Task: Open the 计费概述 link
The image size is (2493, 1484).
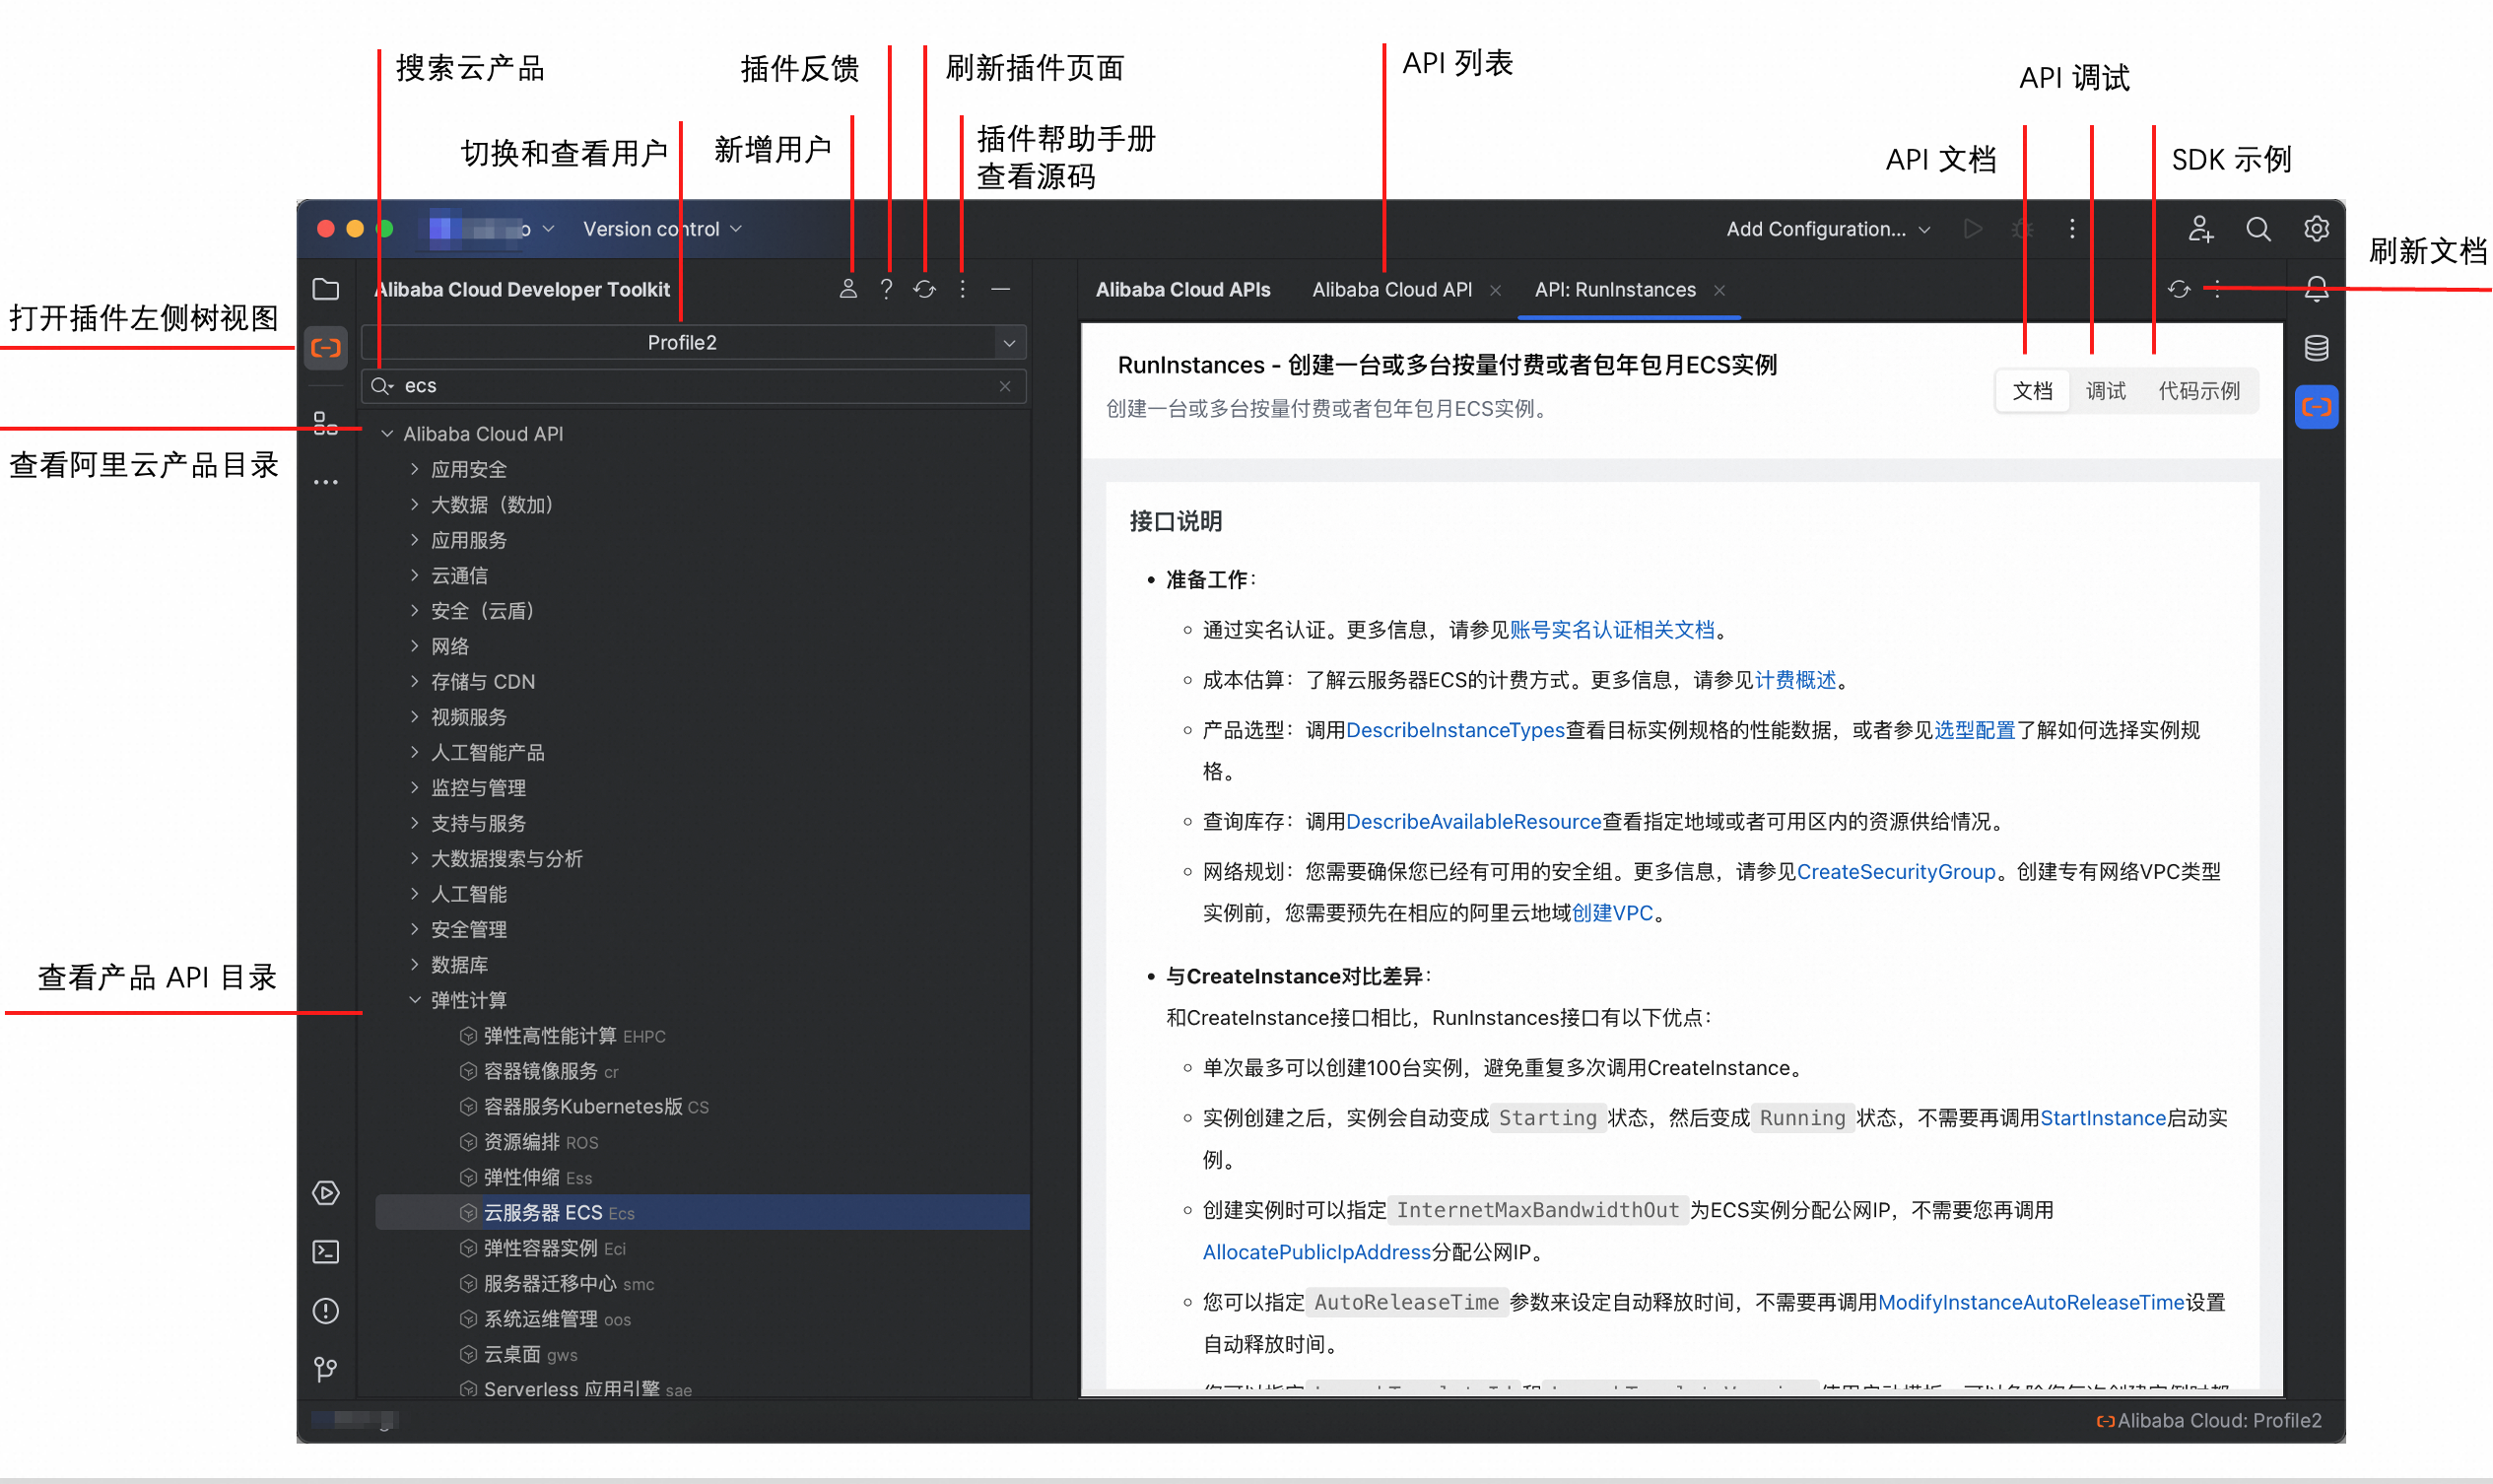Action: [1795, 681]
